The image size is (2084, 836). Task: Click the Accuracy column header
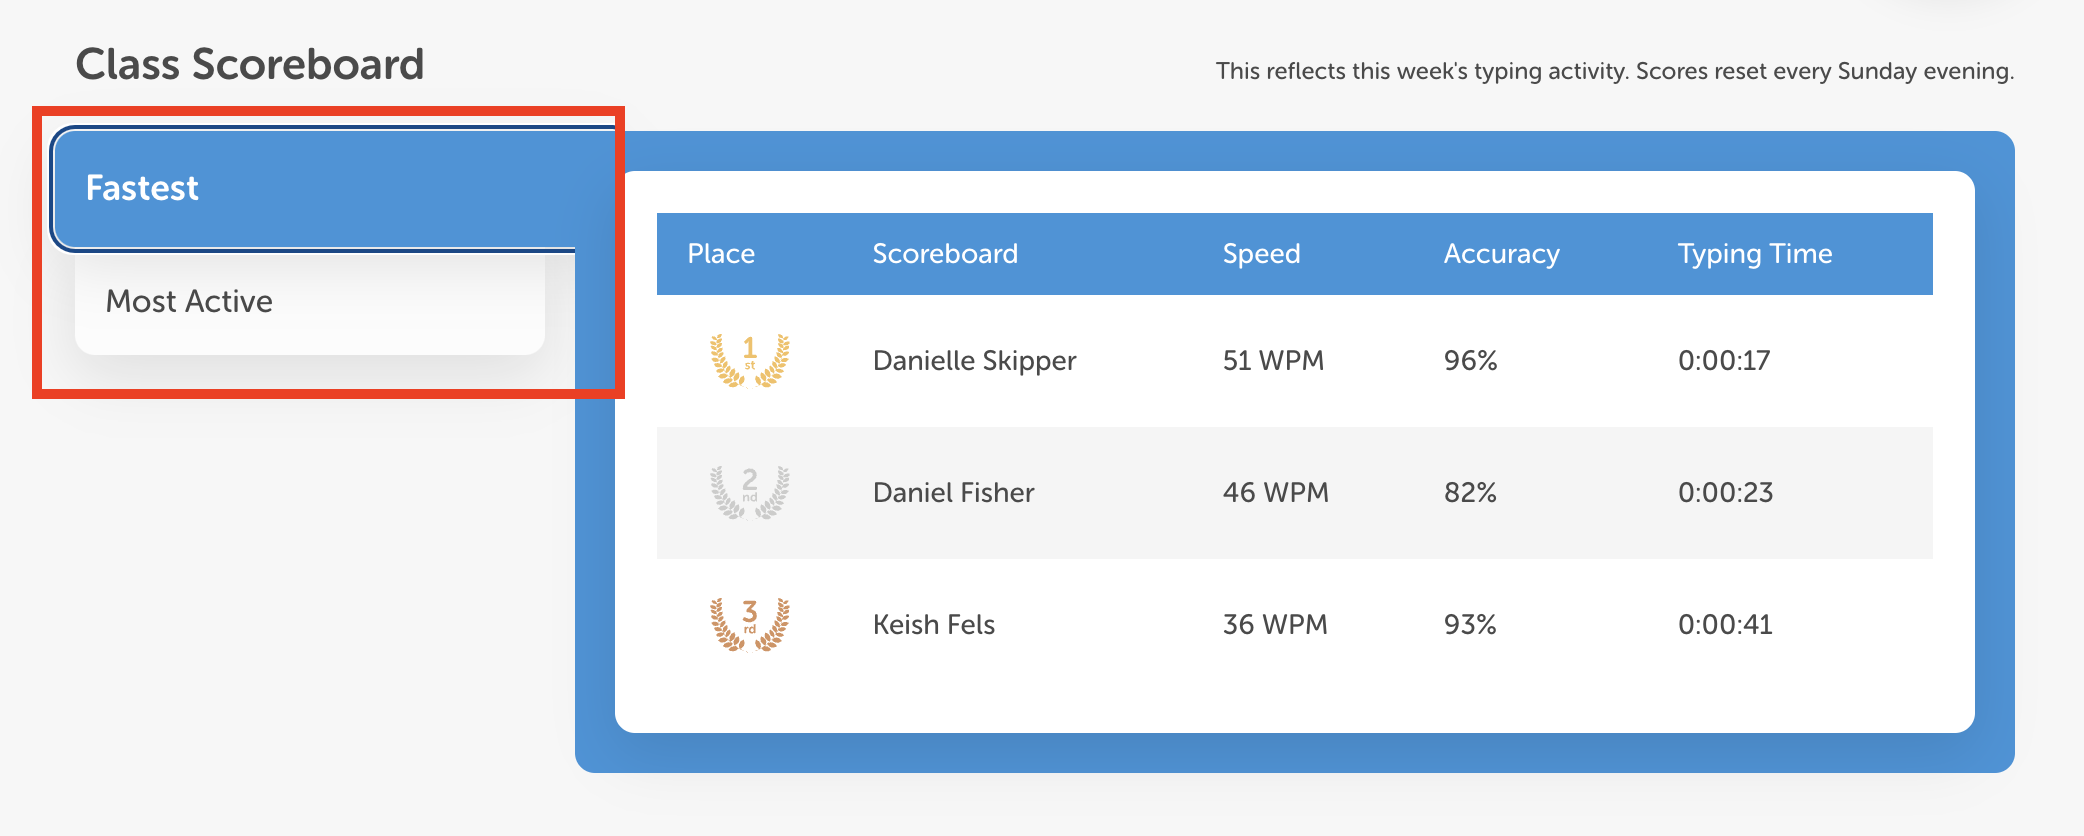point(1501,254)
